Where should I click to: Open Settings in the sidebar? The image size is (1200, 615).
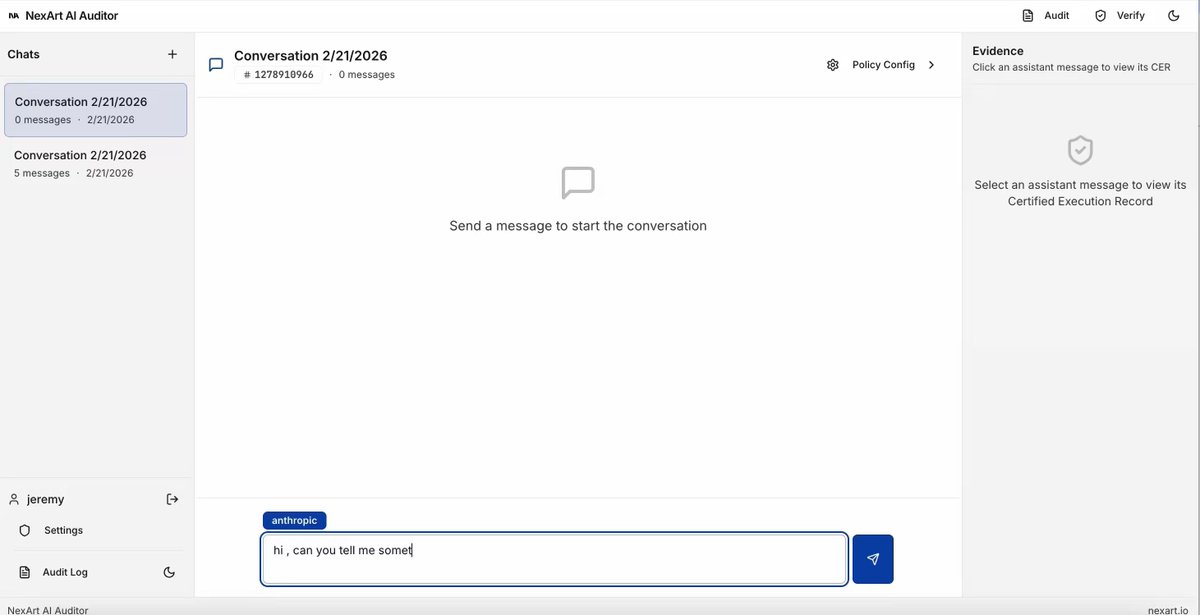click(63, 530)
